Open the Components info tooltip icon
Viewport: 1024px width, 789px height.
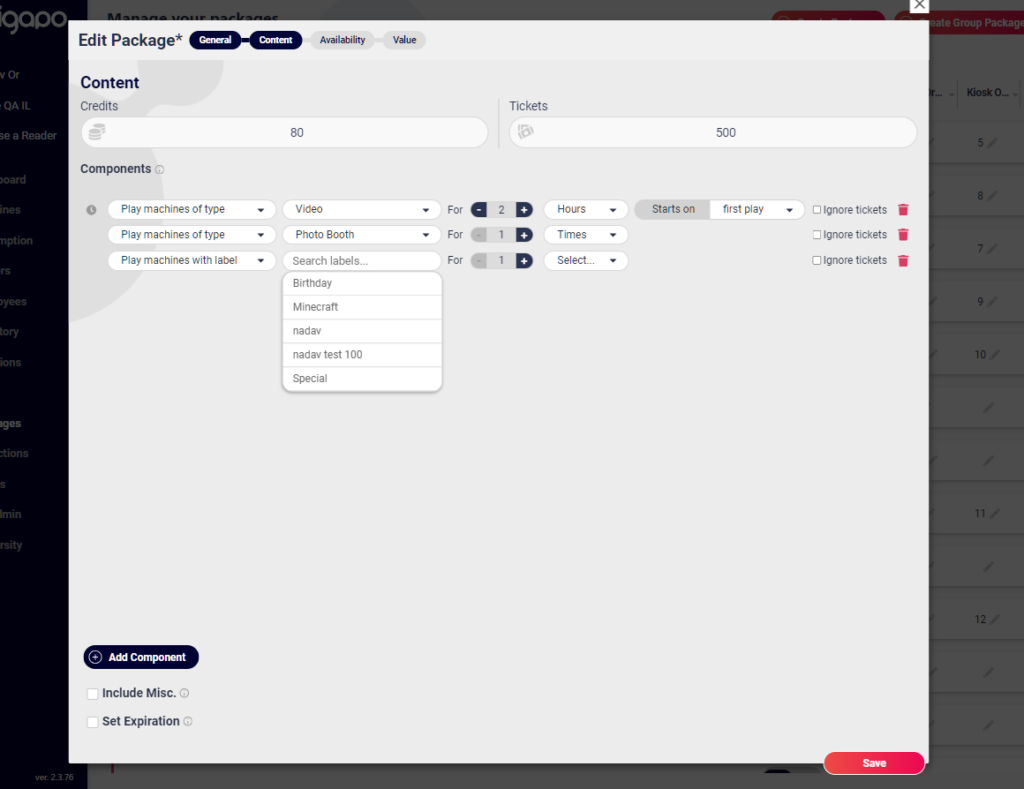coord(158,169)
